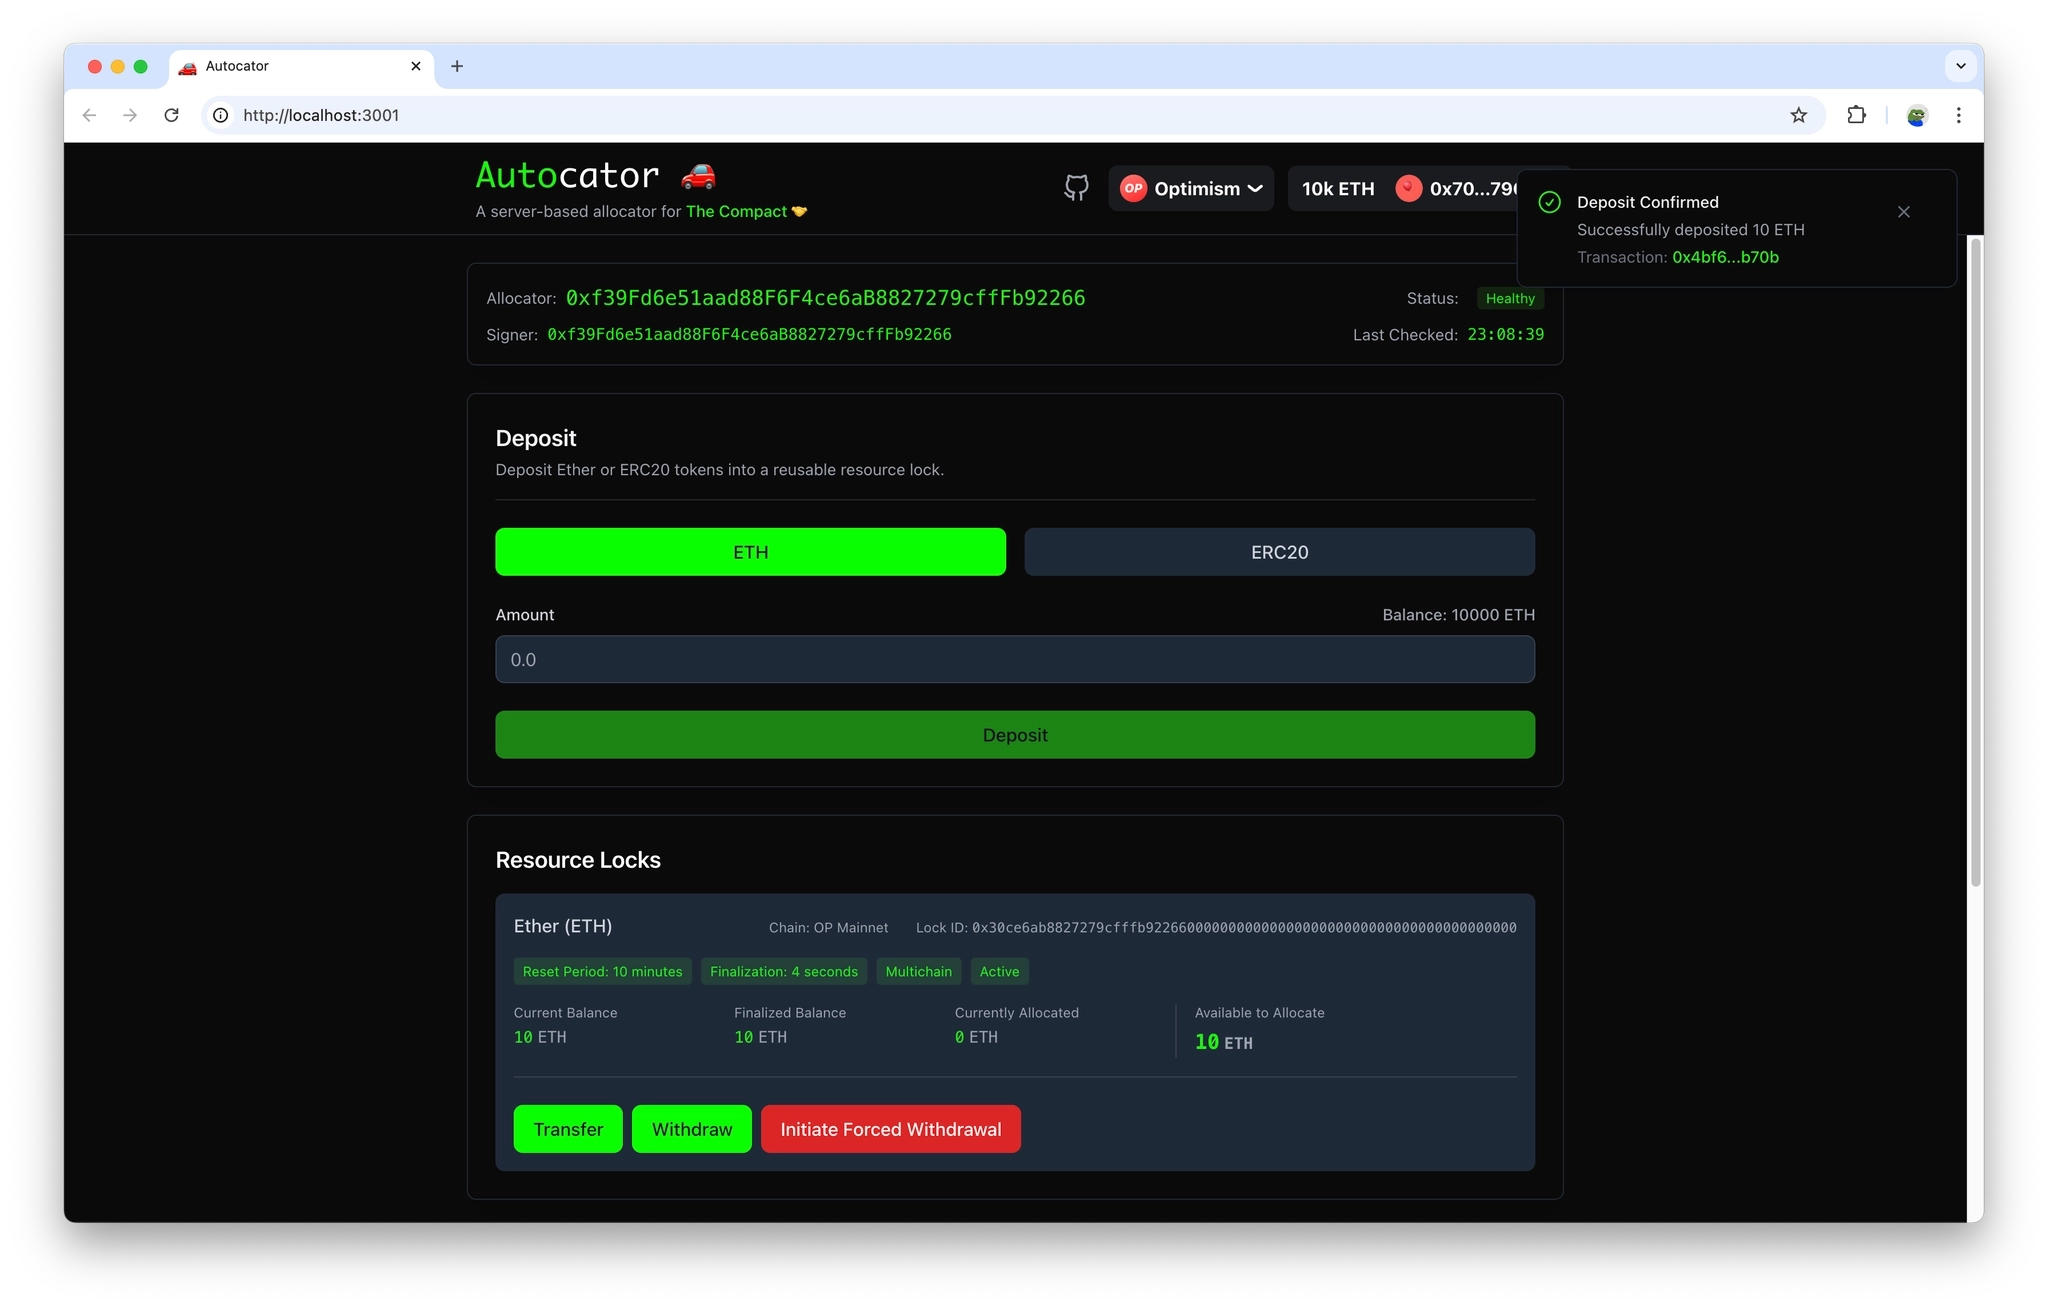Open The Compact link
Image resolution: width=2048 pixels, height=1307 pixels.
[736, 211]
